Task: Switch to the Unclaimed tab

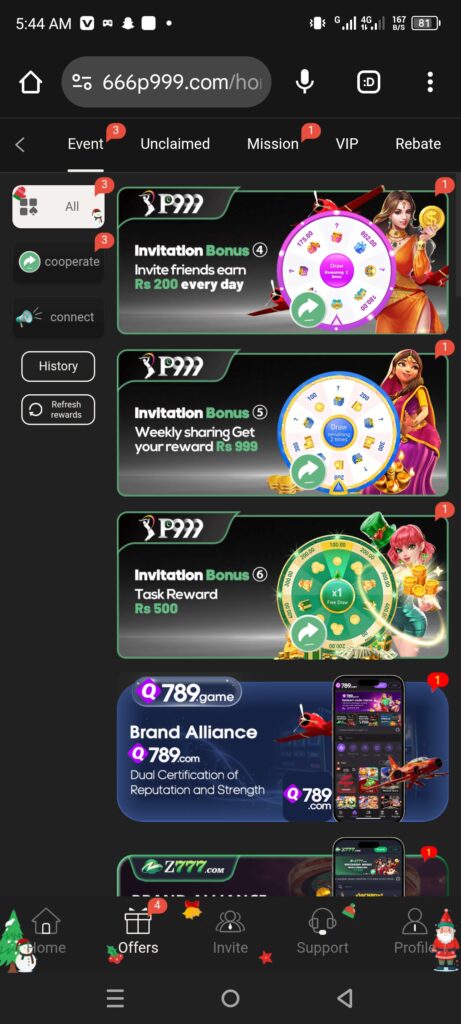Action: click(175, 144)
